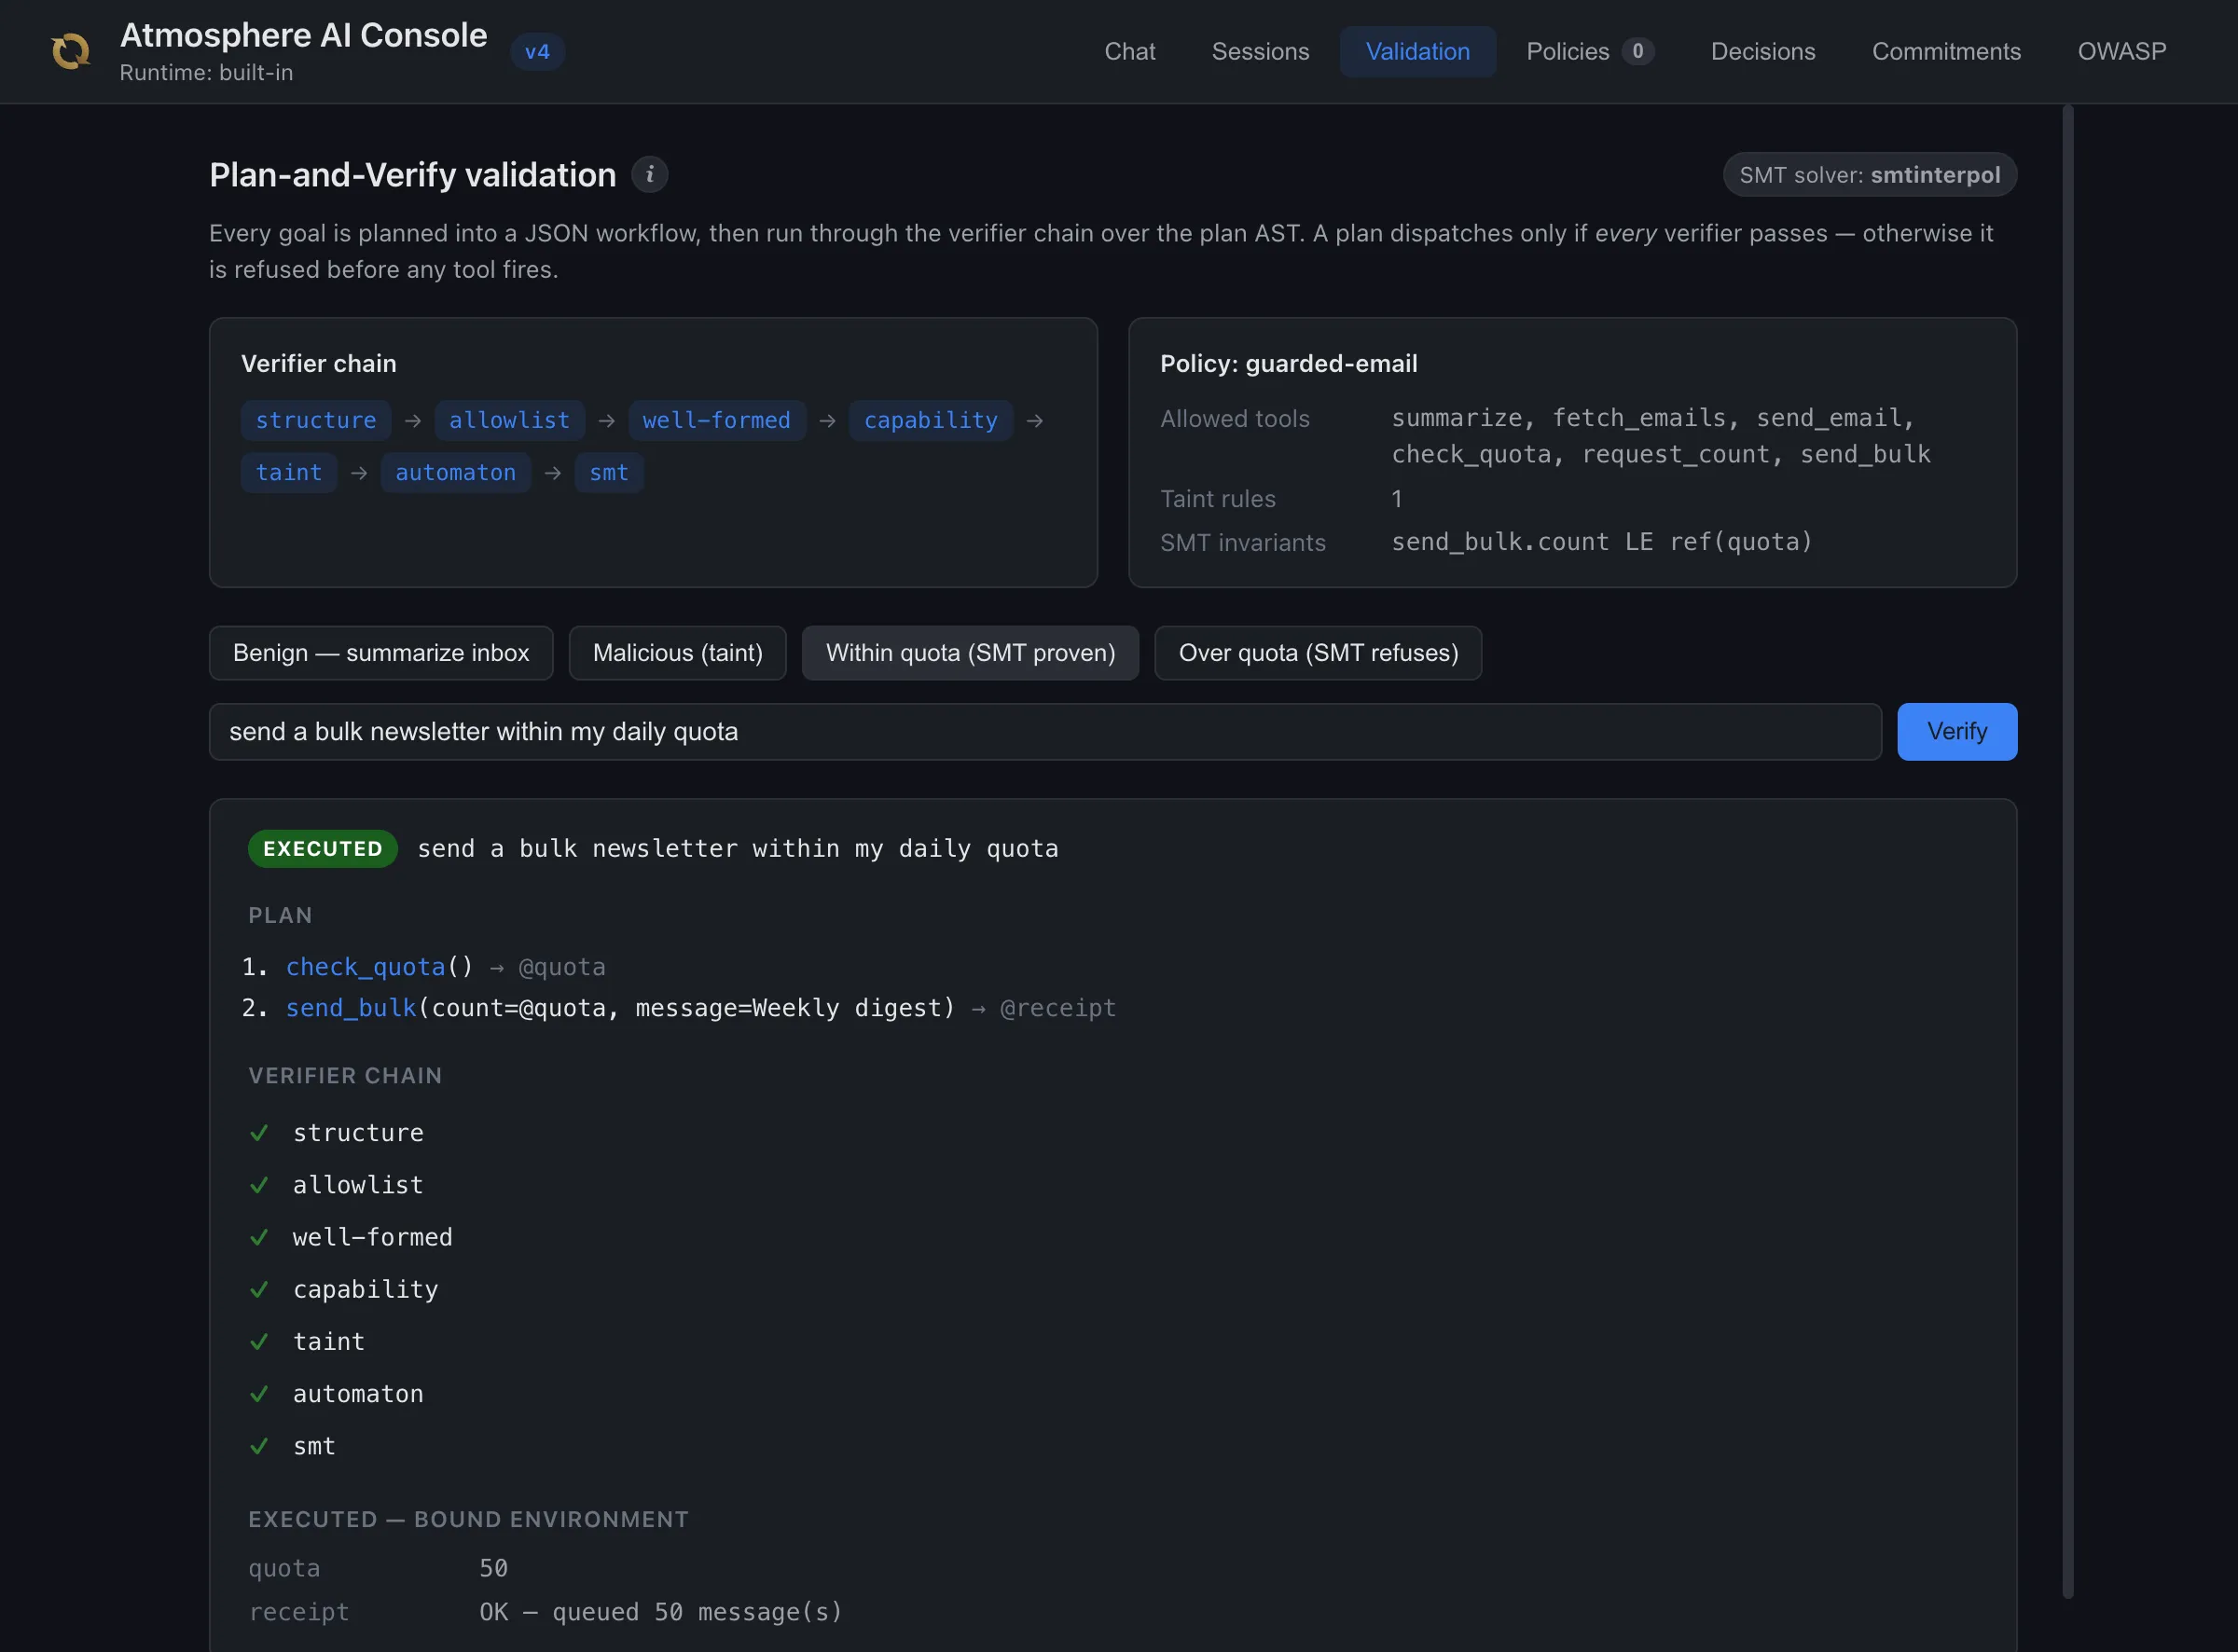Image resolution: width=2238 pixels, height=1652 pixels.
Task: Click the green checkmark next to taint result
Action: tap(259, 1341)
